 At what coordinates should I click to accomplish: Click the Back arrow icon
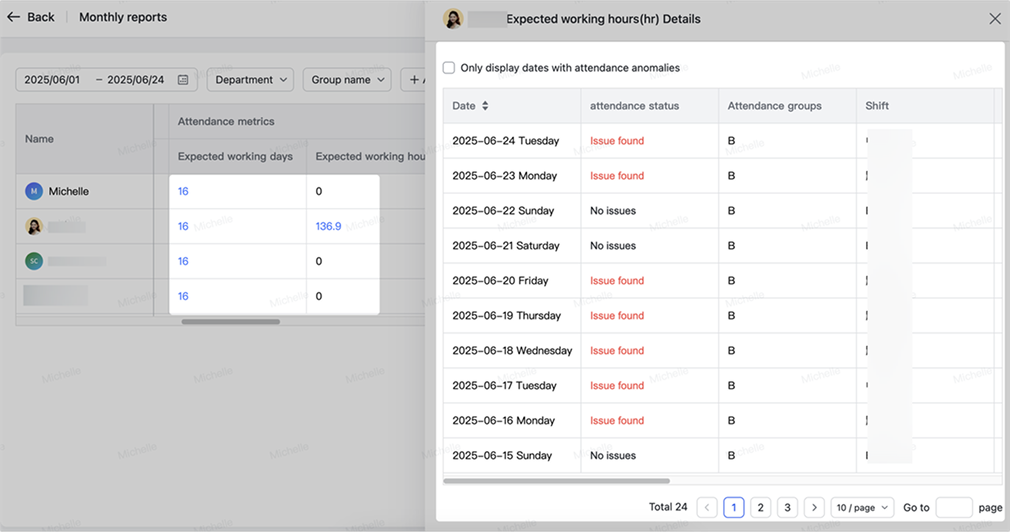point(13,17)
